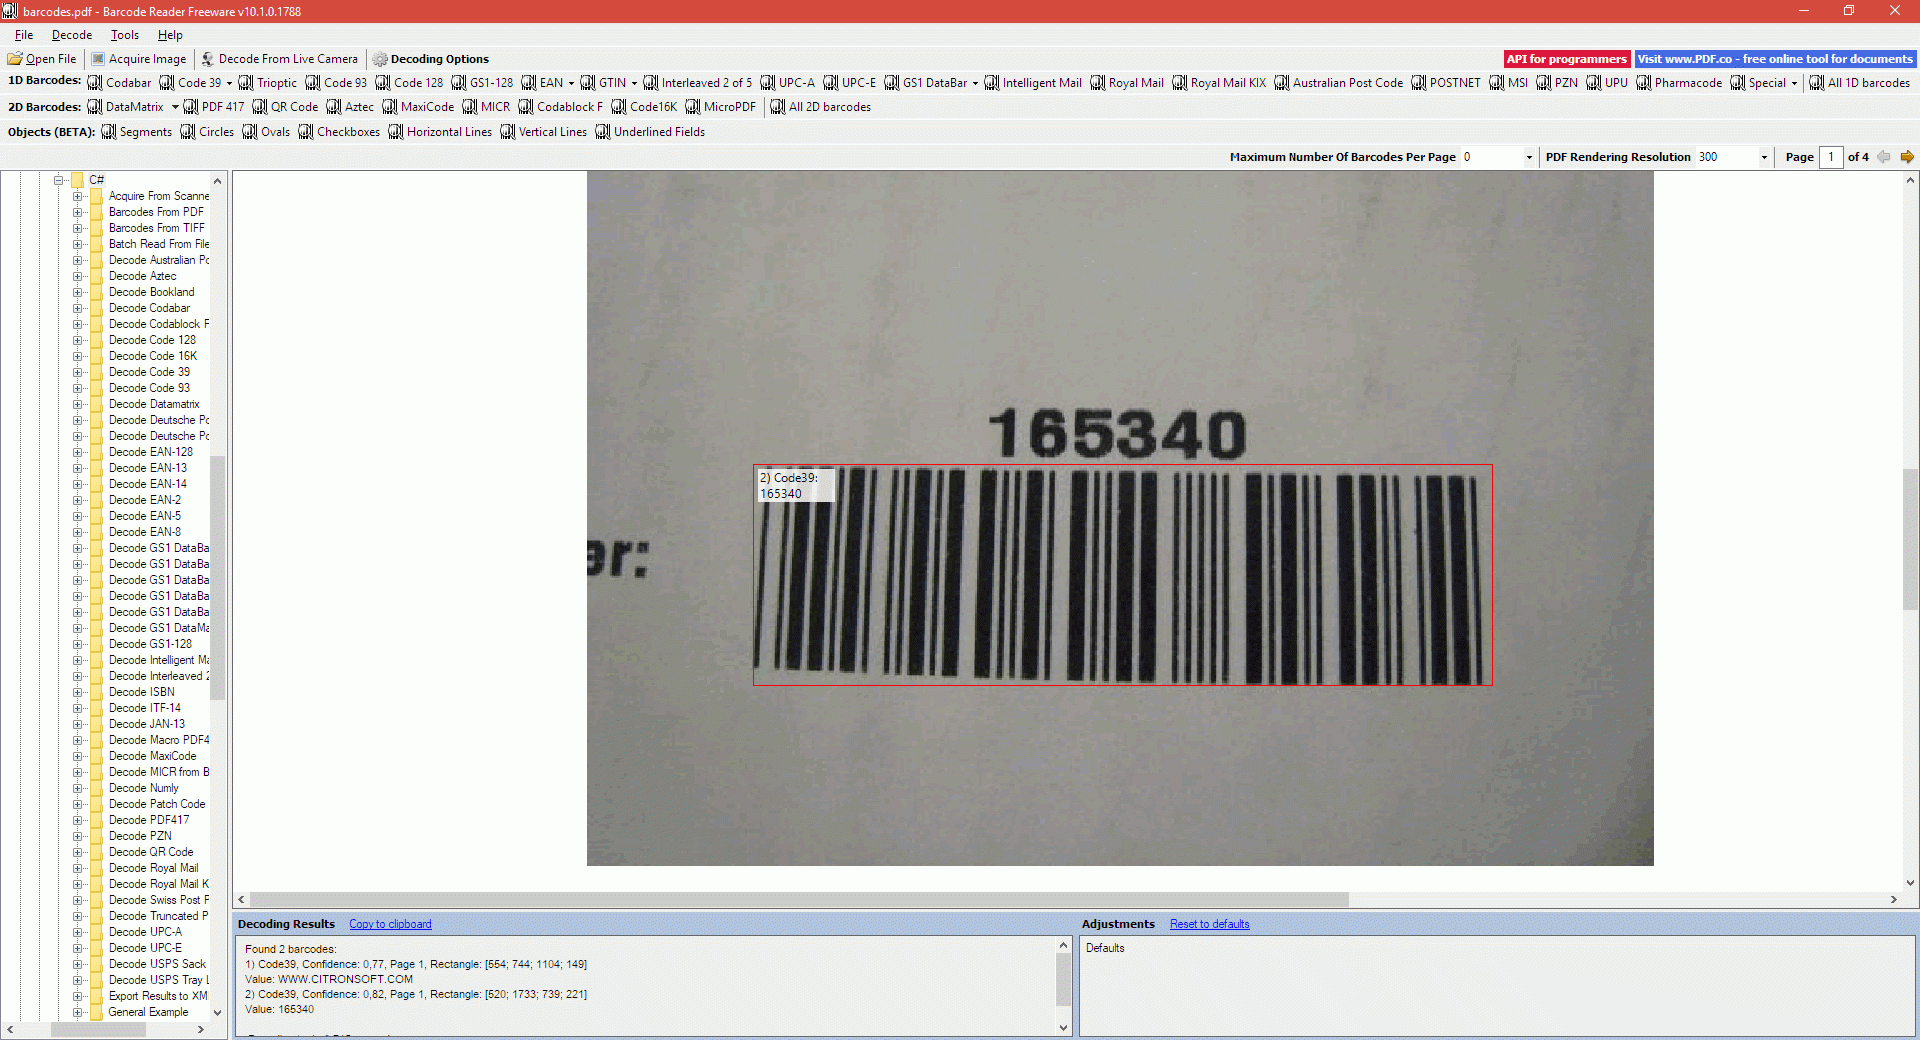Click Reset to defaults in Adjustments
This screenshot has height=1040, width=1920.
coord(1208,923)
